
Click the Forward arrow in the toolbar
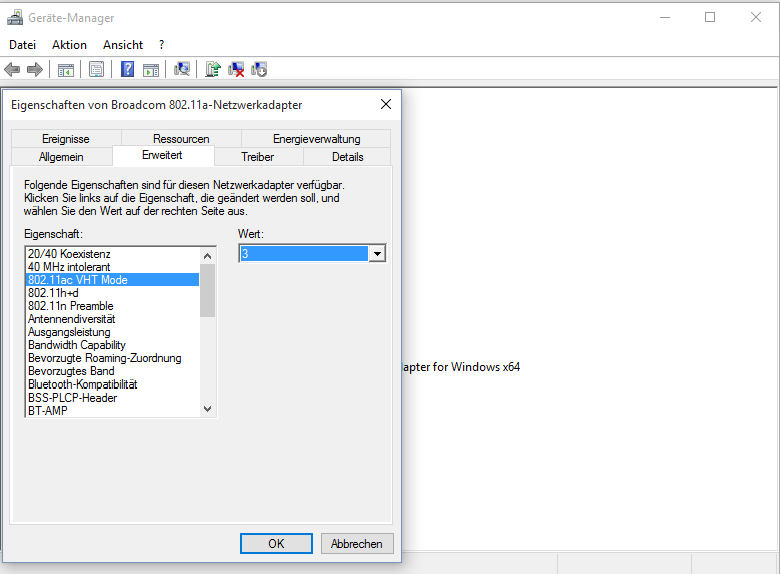35,69
